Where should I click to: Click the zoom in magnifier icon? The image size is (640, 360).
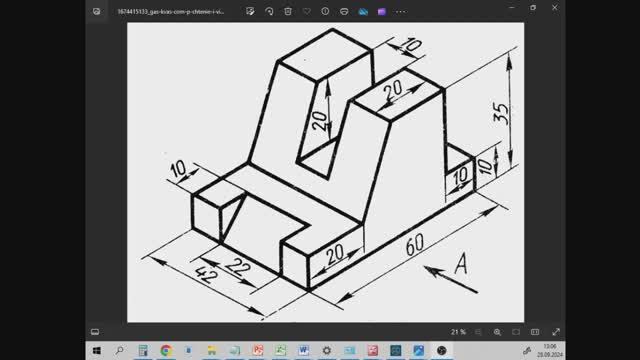[497, 332]
